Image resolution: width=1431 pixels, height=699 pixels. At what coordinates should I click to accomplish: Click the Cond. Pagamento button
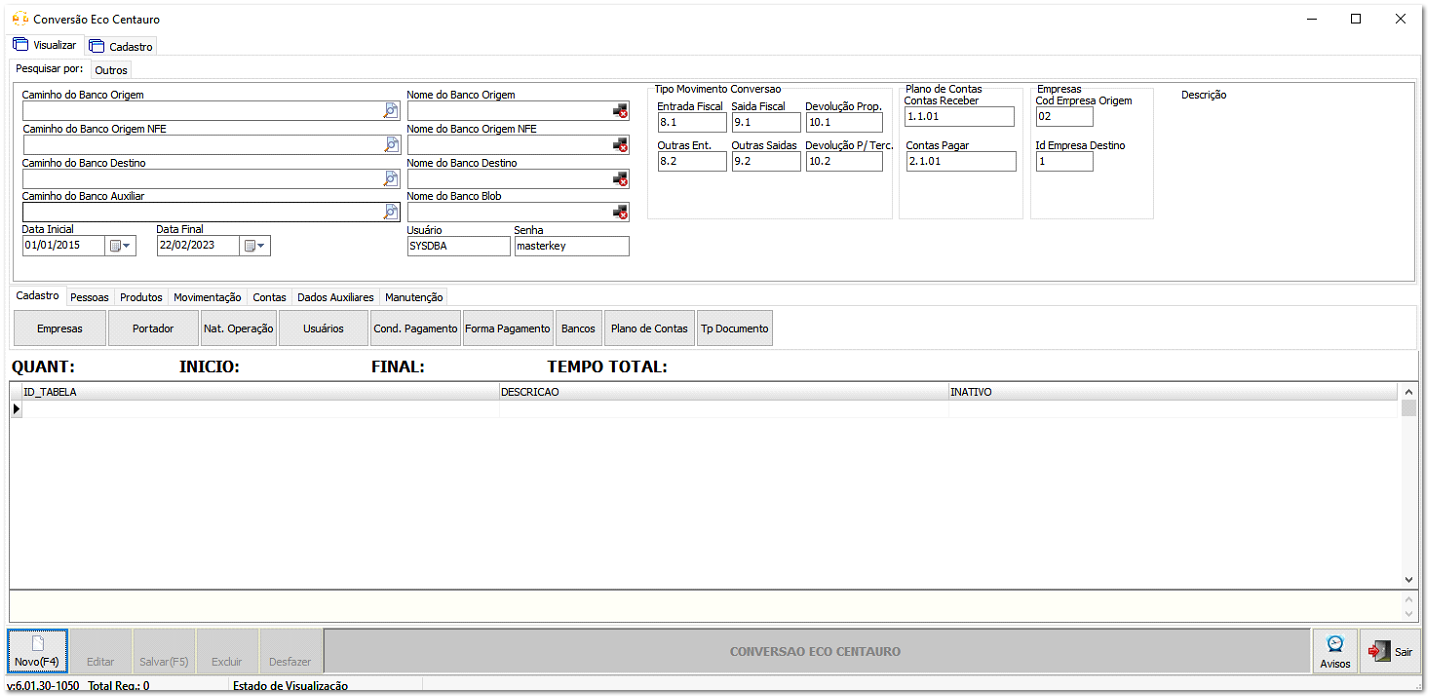[415, 328]
